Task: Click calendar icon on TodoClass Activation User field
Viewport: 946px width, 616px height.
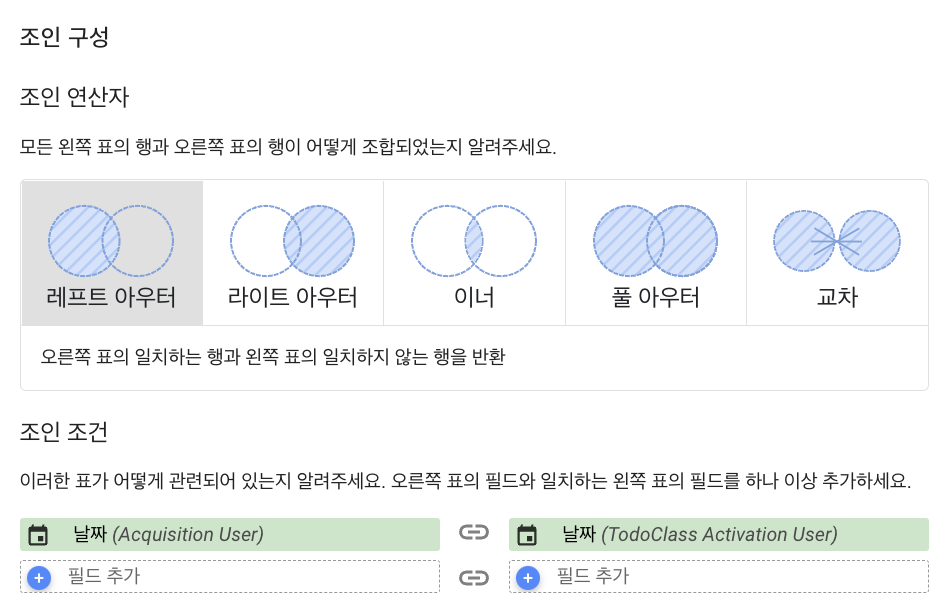Action: tap(527, 535)
